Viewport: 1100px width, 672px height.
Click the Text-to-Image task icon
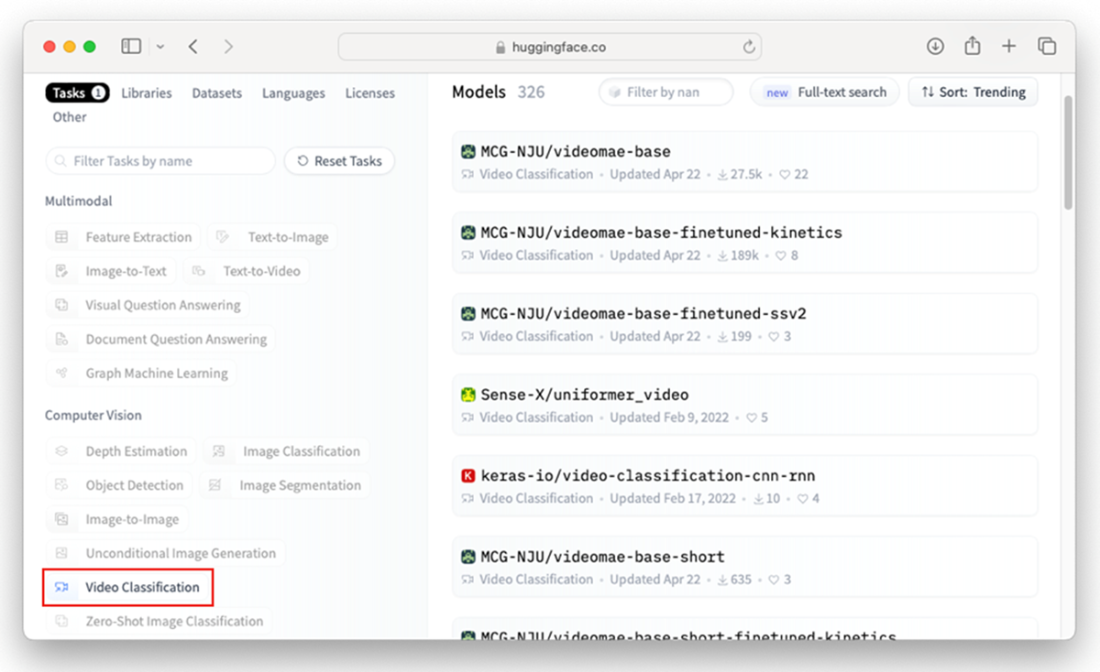coord(222,237)
